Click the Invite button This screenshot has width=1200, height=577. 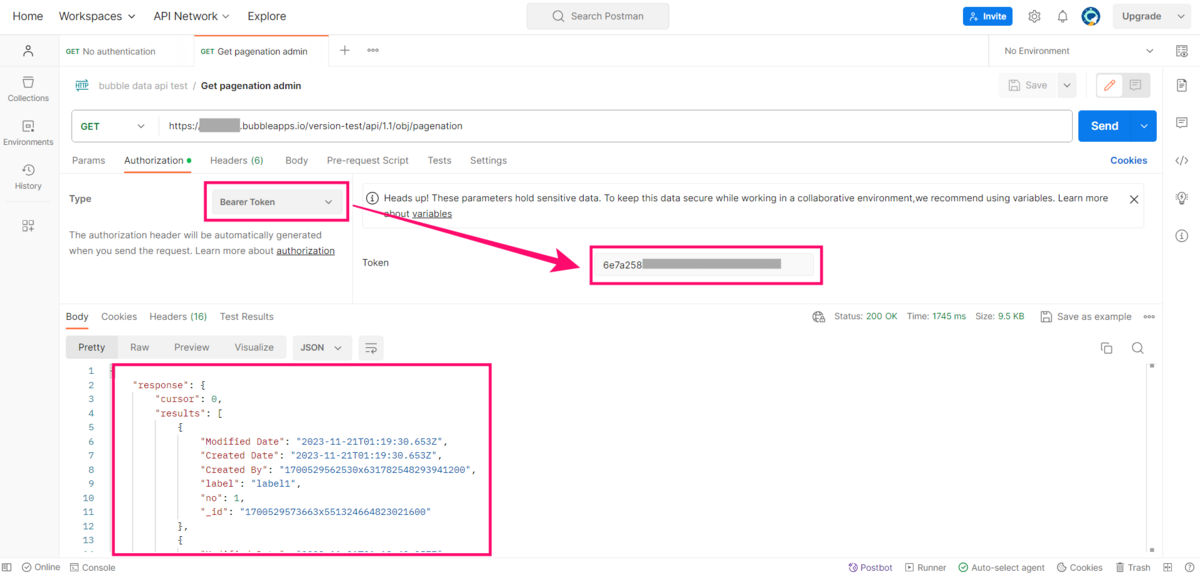coord(988,16)
